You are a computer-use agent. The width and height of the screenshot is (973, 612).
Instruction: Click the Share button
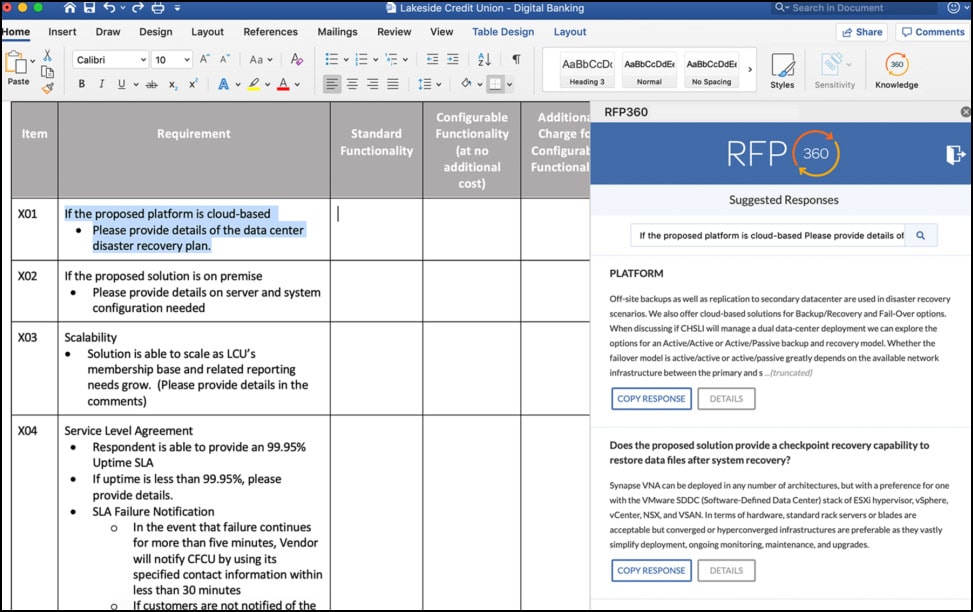click(862, 32)
